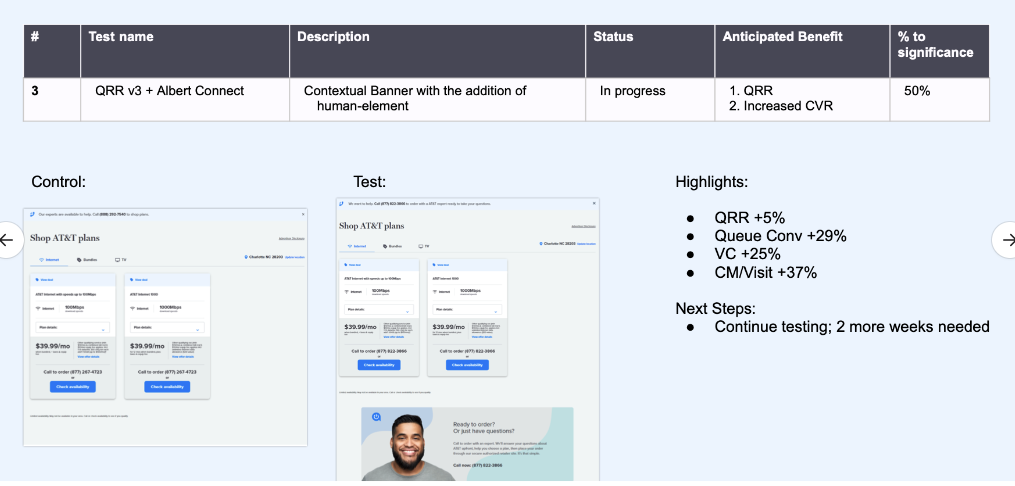Click 'View offer details' in first Control card

coord(89,357)
